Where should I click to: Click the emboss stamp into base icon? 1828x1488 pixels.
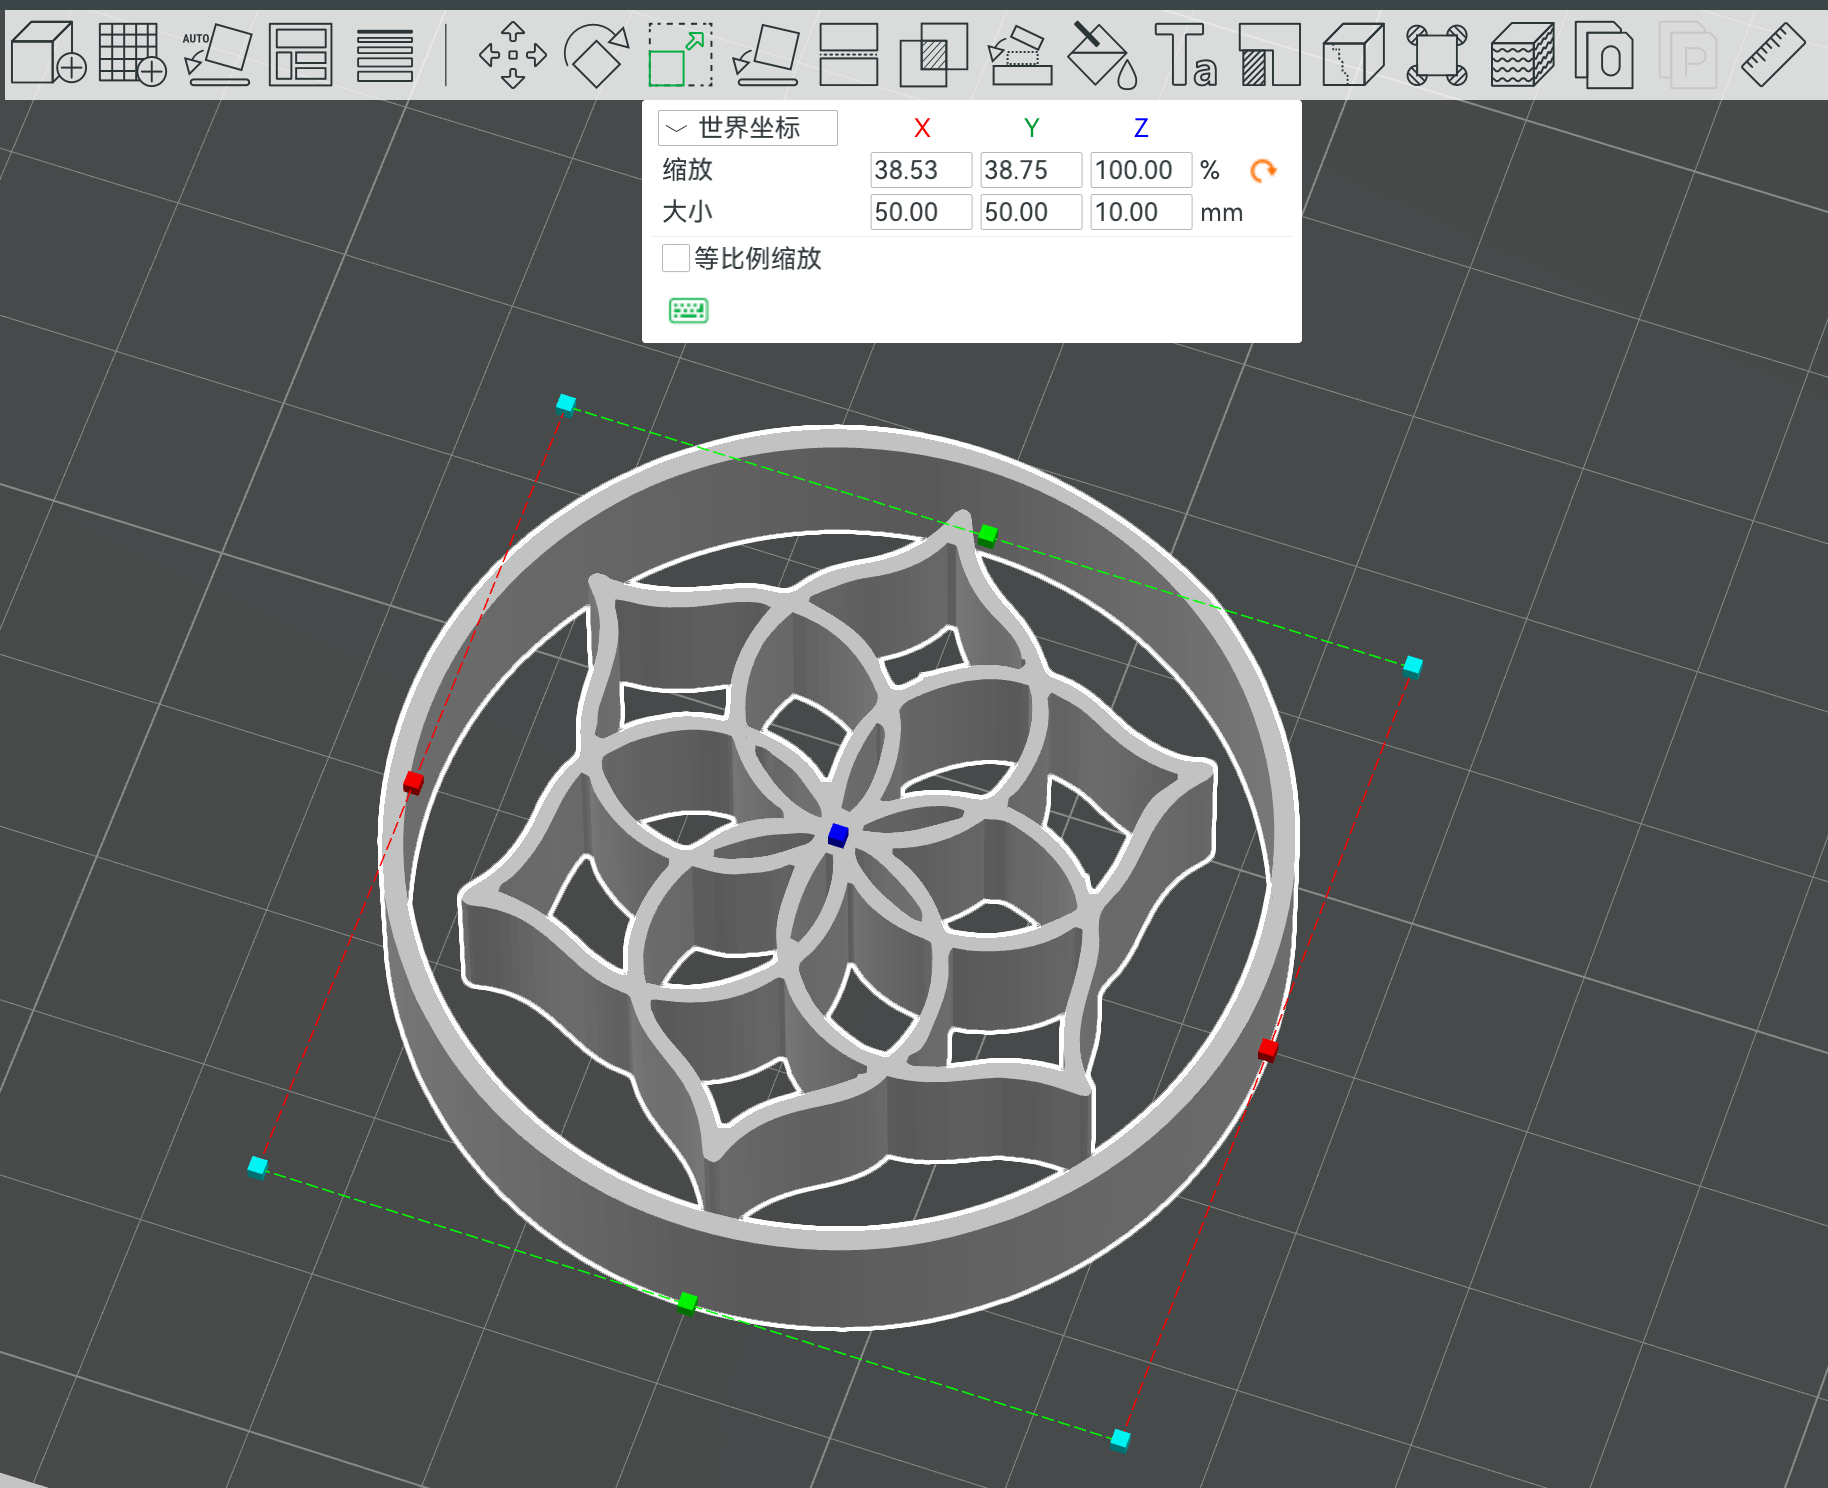[x=1019, y=54]
